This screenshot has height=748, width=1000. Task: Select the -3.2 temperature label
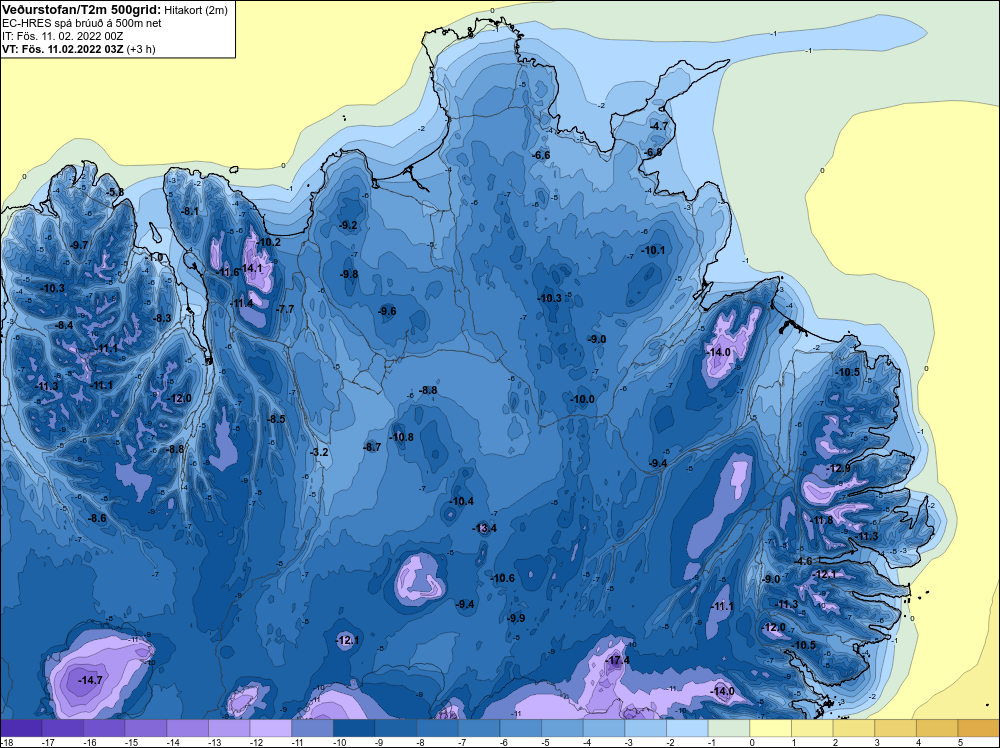[319, 452]
